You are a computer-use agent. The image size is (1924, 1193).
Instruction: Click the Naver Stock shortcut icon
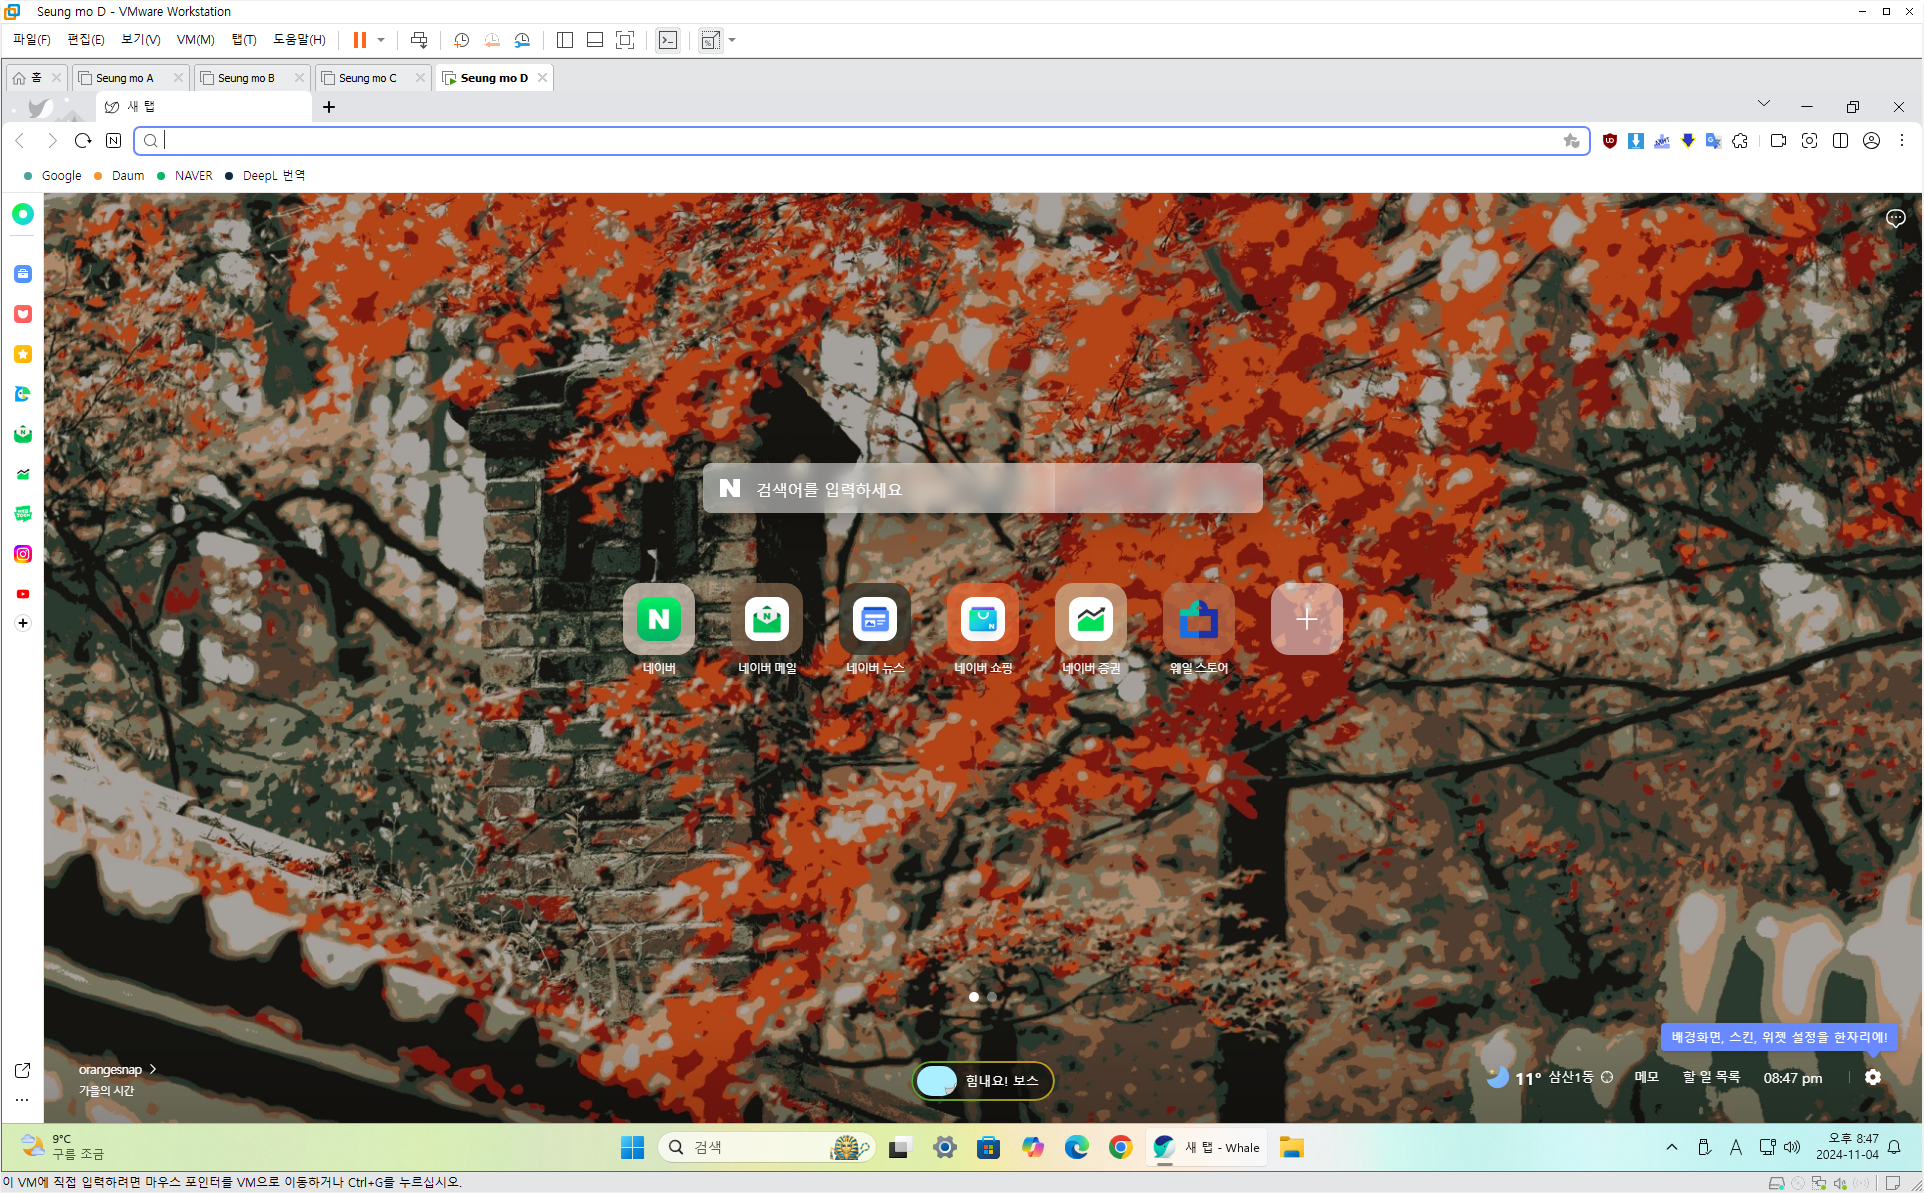pyautogui.click(x=1090, y=620)
